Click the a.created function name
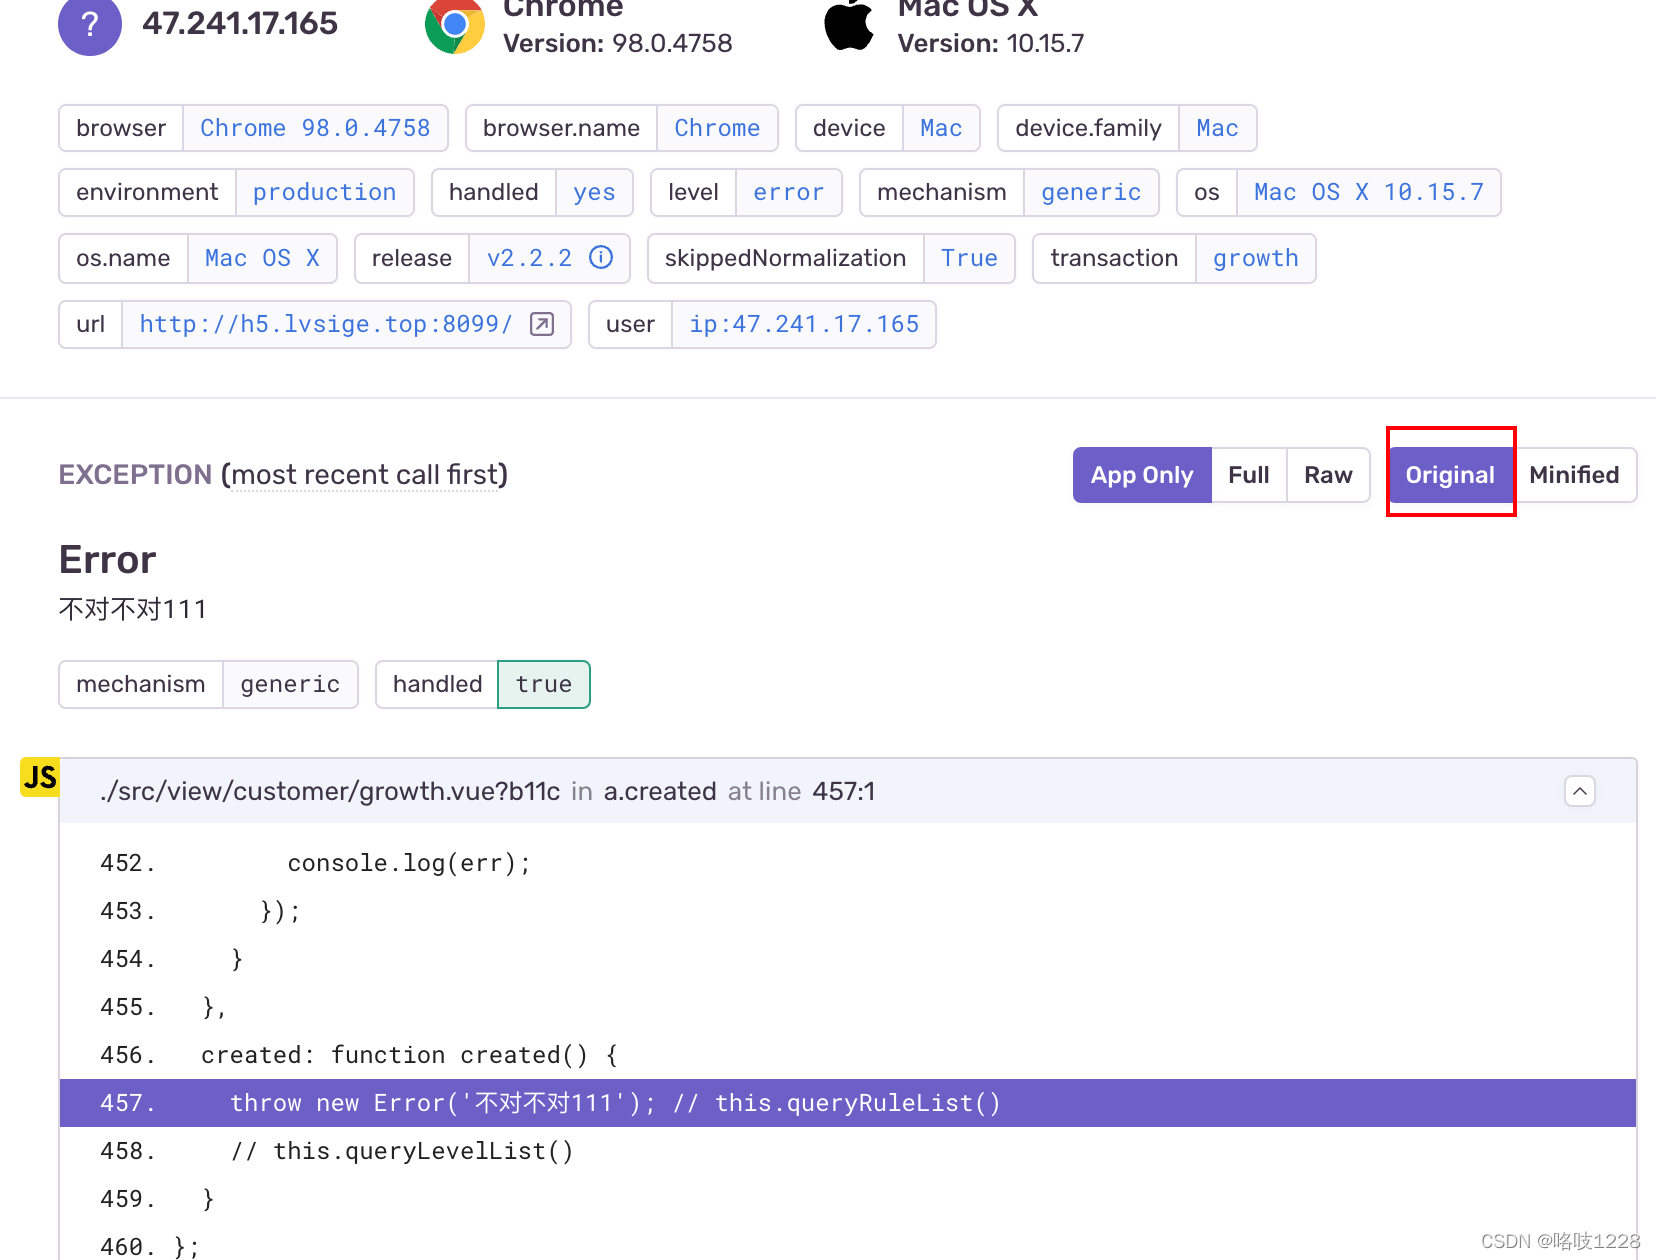The width and height of the screenshot is (1656, 1260). coord(660,791)
